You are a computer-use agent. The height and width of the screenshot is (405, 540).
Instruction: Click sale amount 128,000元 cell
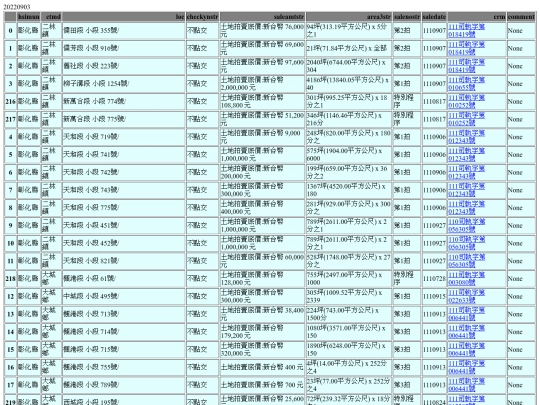(262, 279)
